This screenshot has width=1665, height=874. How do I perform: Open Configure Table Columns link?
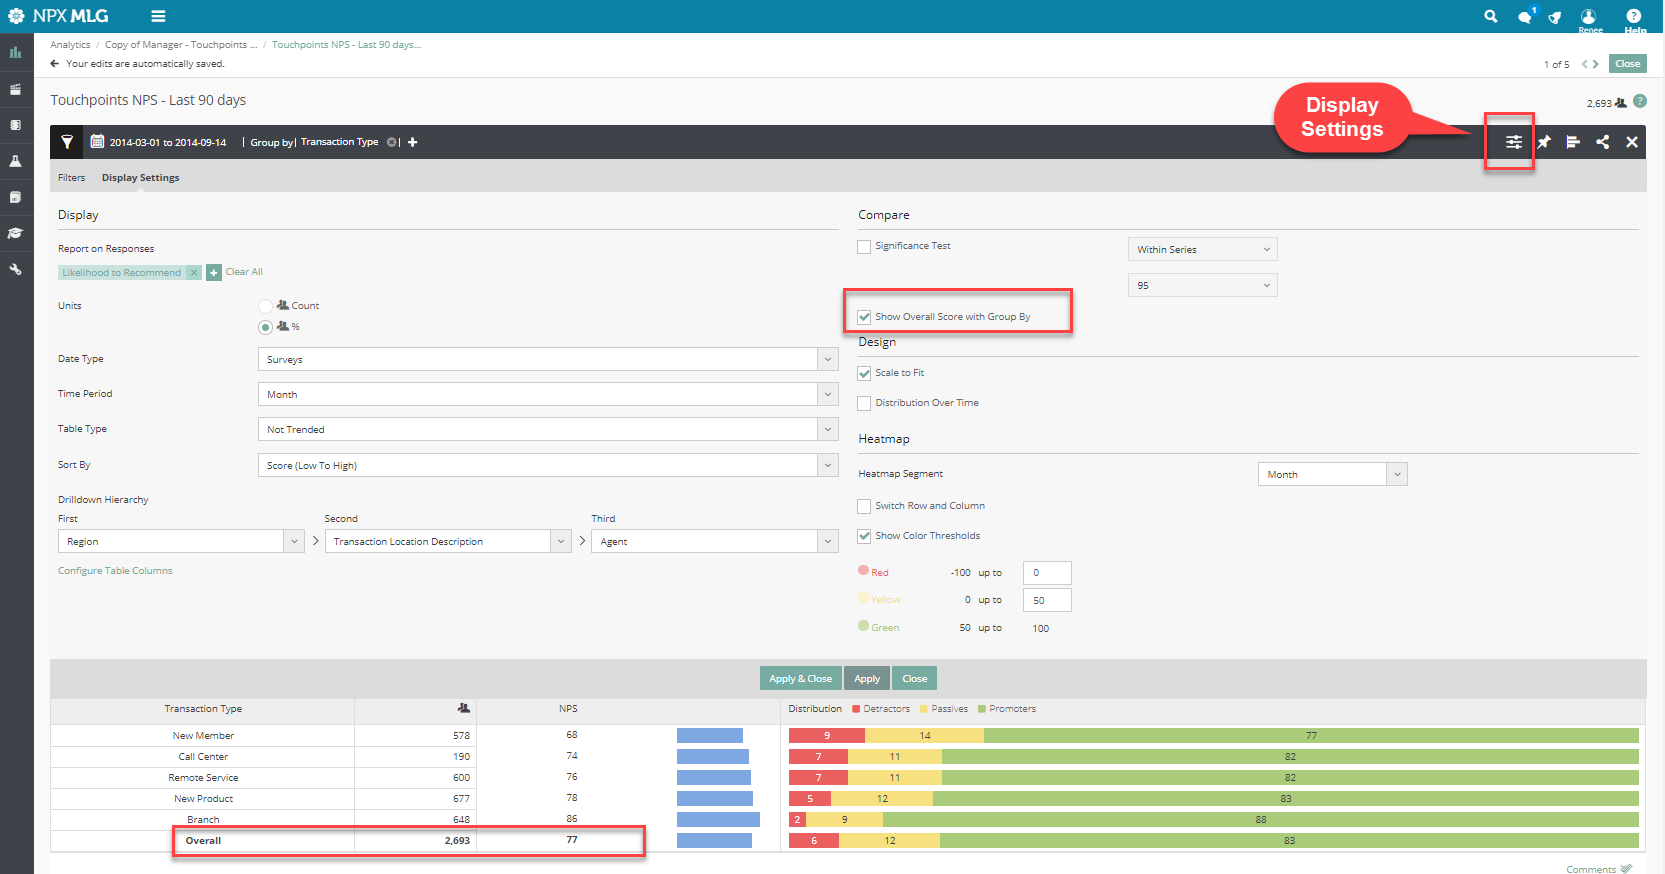115,571
